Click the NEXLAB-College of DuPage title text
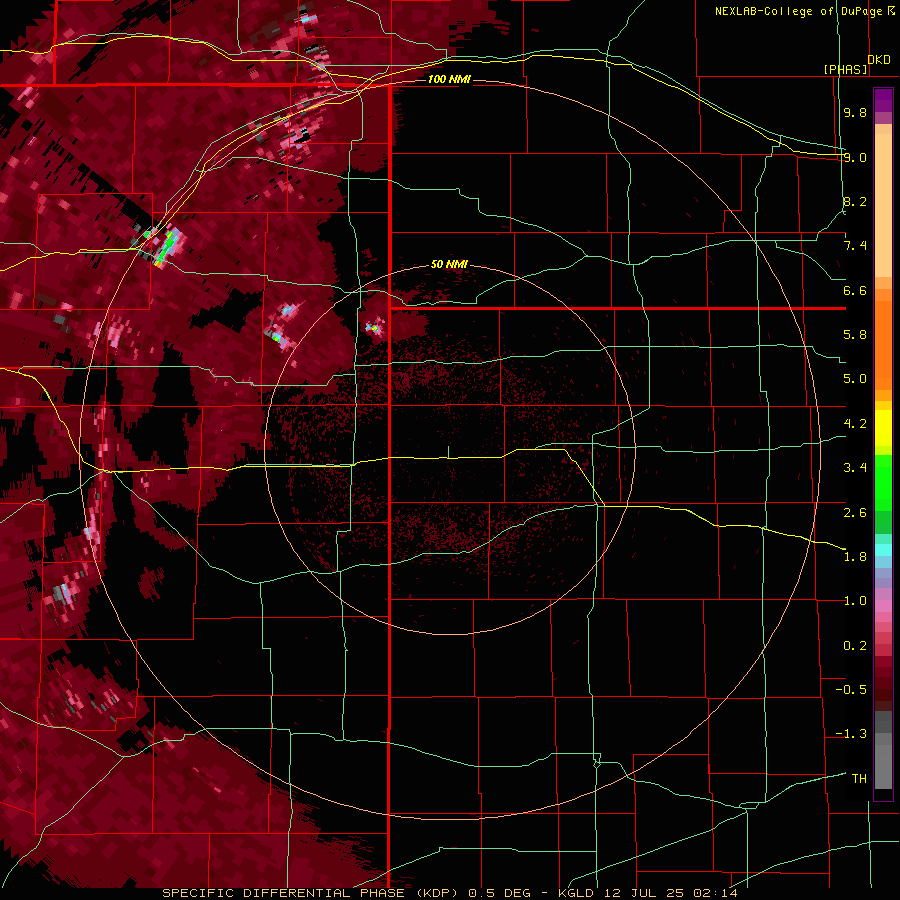 [799, 11]
